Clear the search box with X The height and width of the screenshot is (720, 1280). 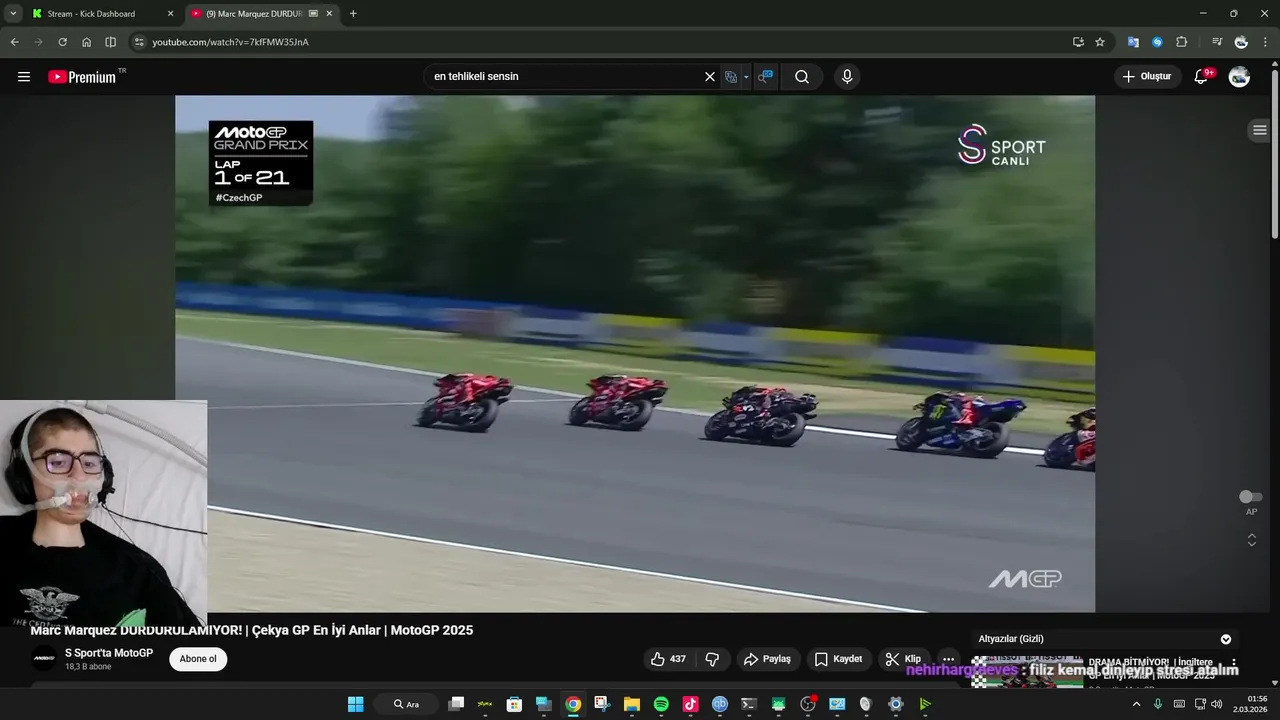click(x=710, y=76)
